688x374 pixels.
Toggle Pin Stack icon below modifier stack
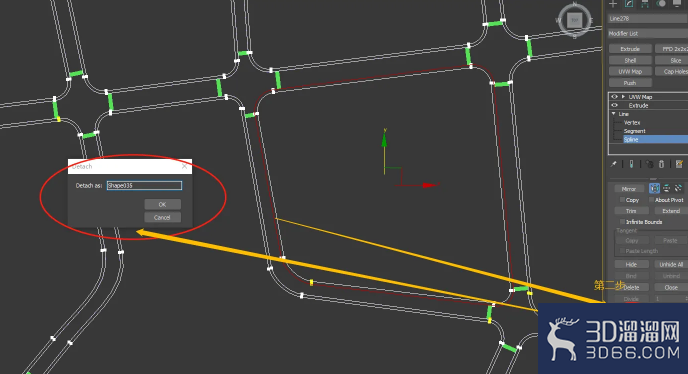tap(613, 164)
